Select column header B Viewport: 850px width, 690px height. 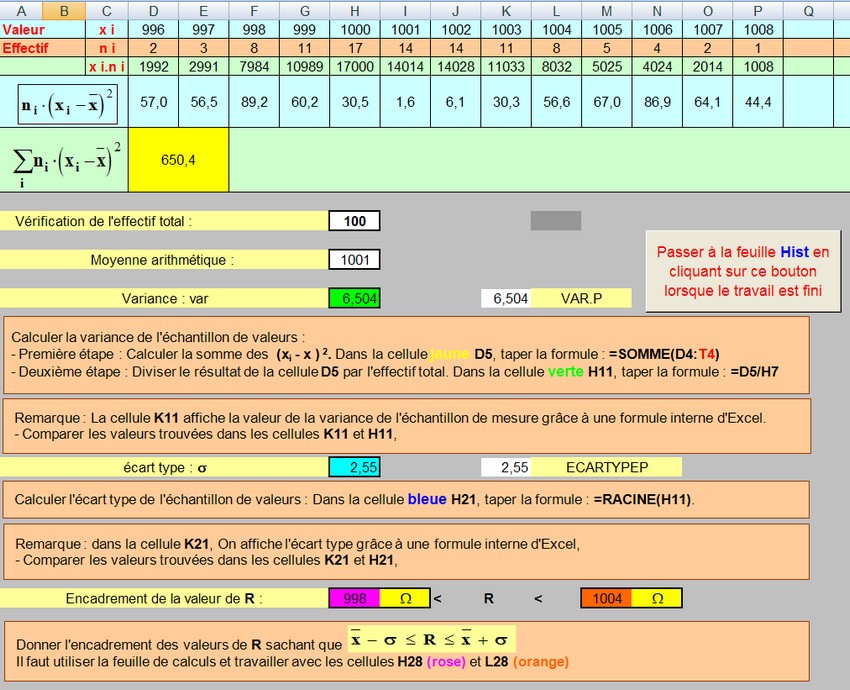coord(64,10)
